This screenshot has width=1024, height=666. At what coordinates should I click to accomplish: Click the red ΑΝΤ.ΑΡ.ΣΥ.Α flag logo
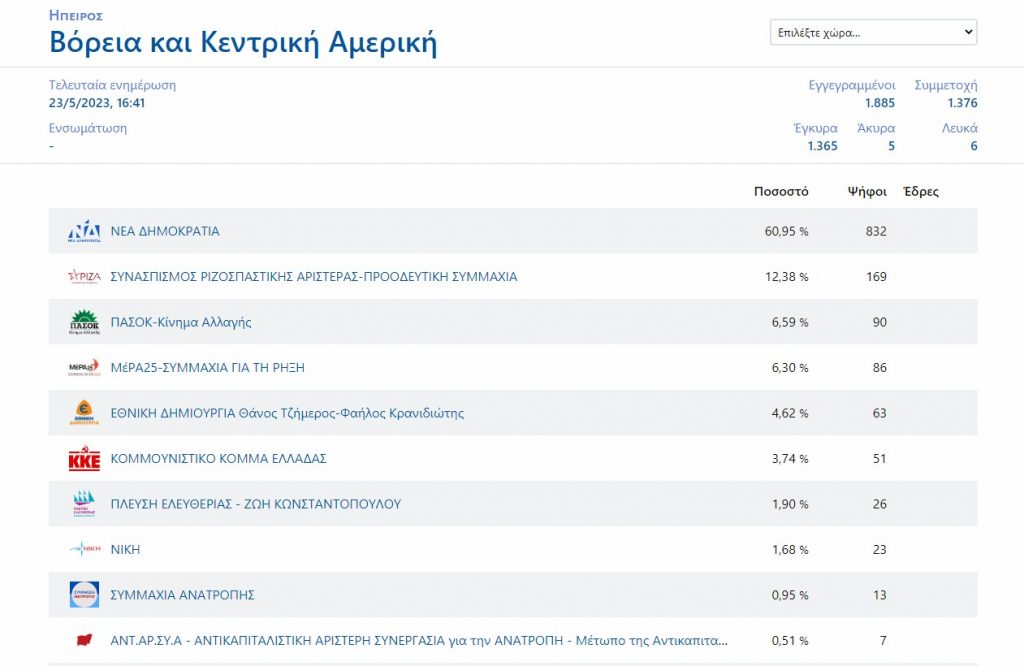(84, 640)
